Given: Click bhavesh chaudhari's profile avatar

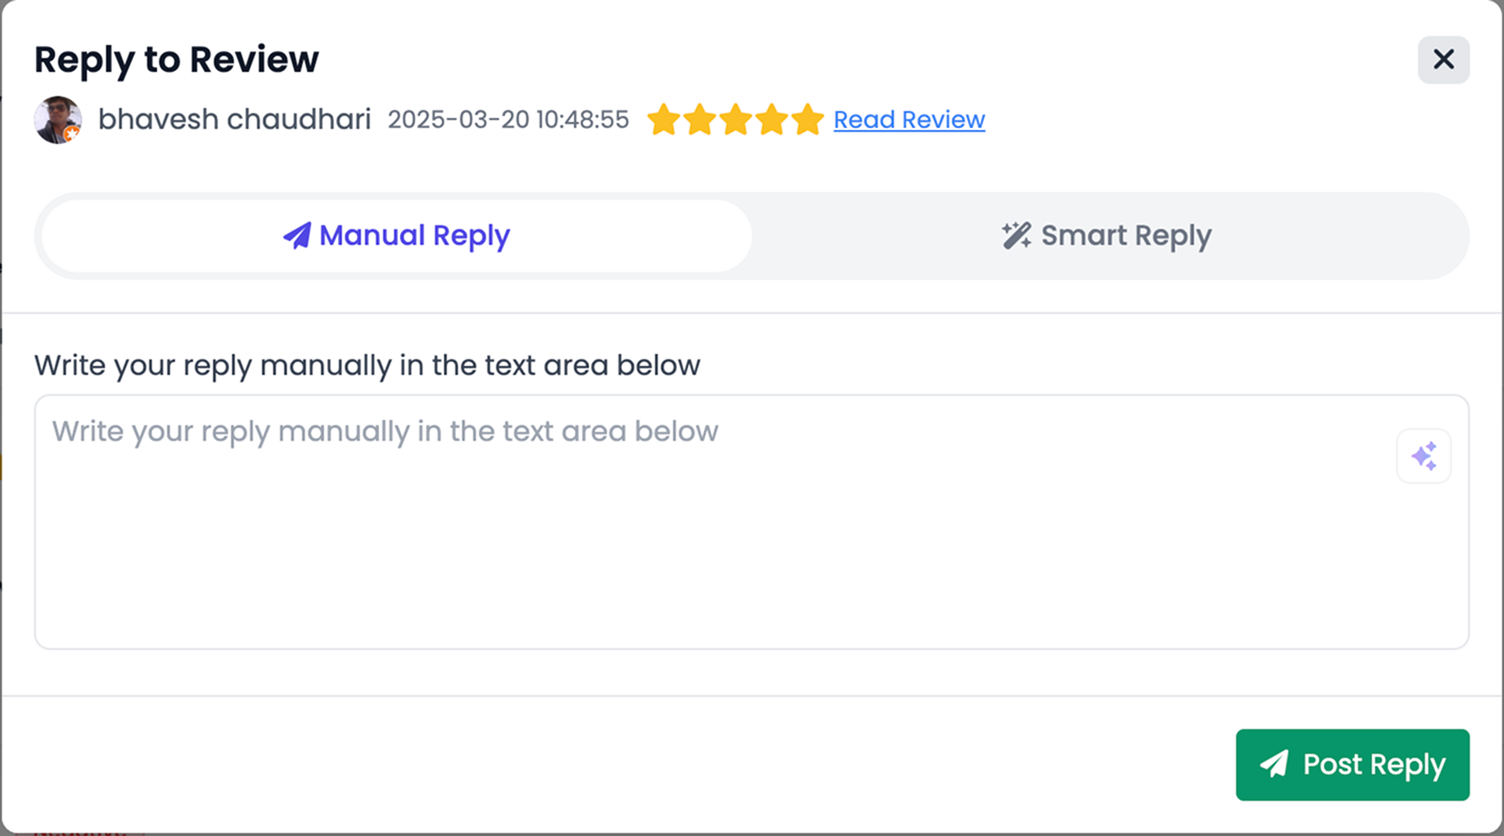Looking at the screenshot, I should 58,120.
